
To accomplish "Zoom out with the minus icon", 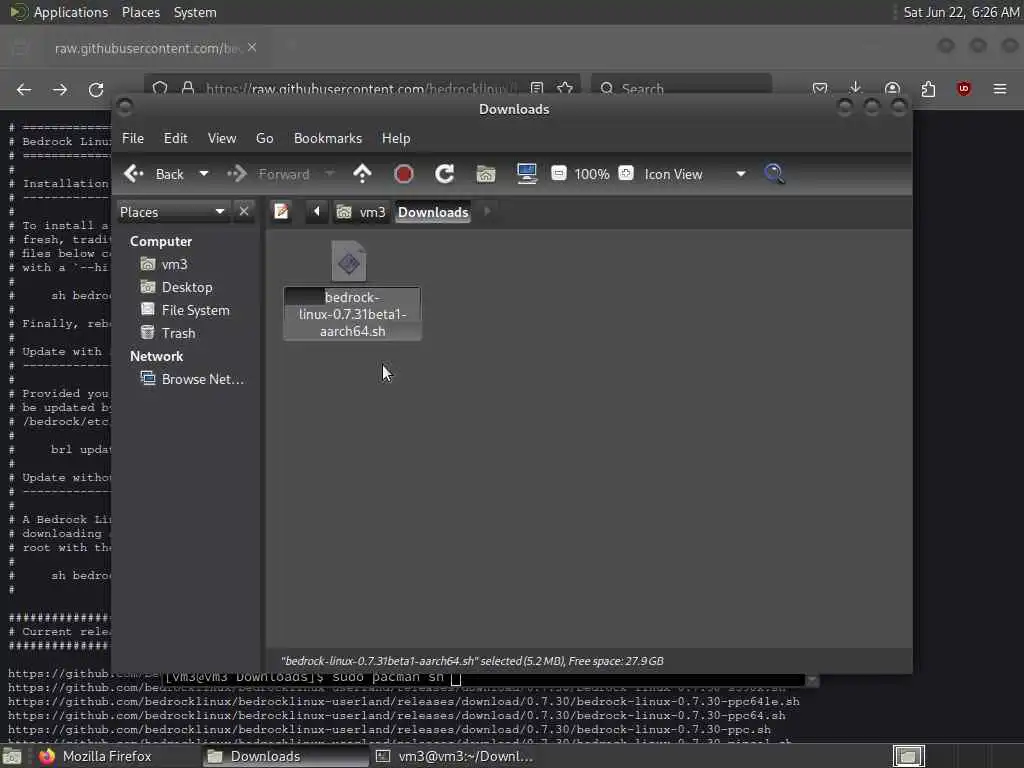I will pyautogui.click(x=558, y=173).
